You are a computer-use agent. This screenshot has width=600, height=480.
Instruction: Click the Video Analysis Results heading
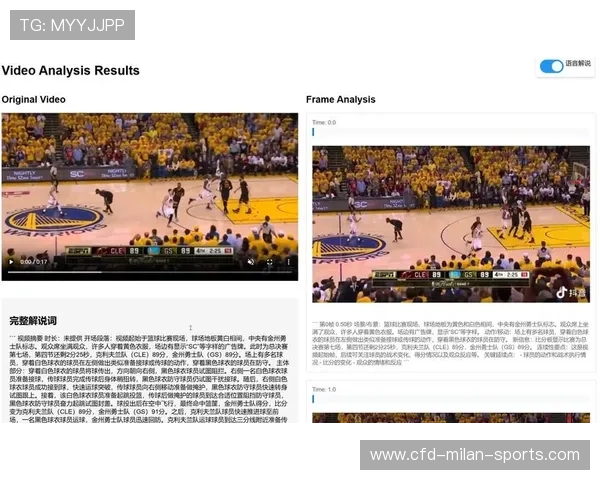(70, 70)
